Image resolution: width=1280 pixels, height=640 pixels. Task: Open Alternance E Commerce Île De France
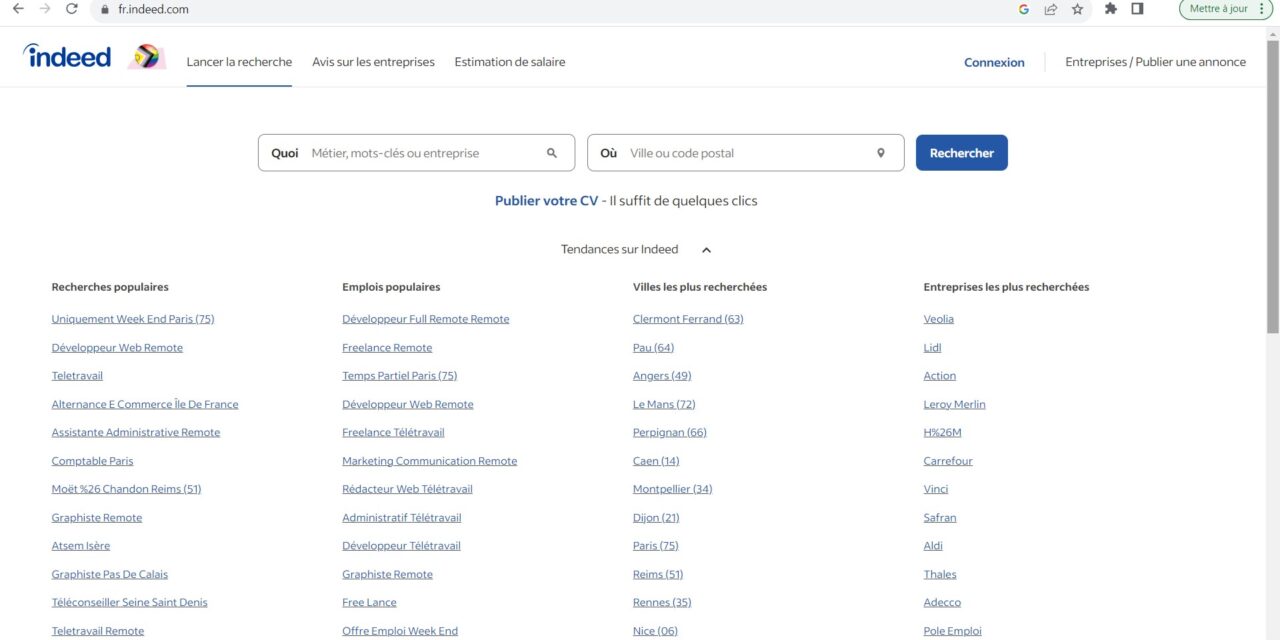[145, 404]
